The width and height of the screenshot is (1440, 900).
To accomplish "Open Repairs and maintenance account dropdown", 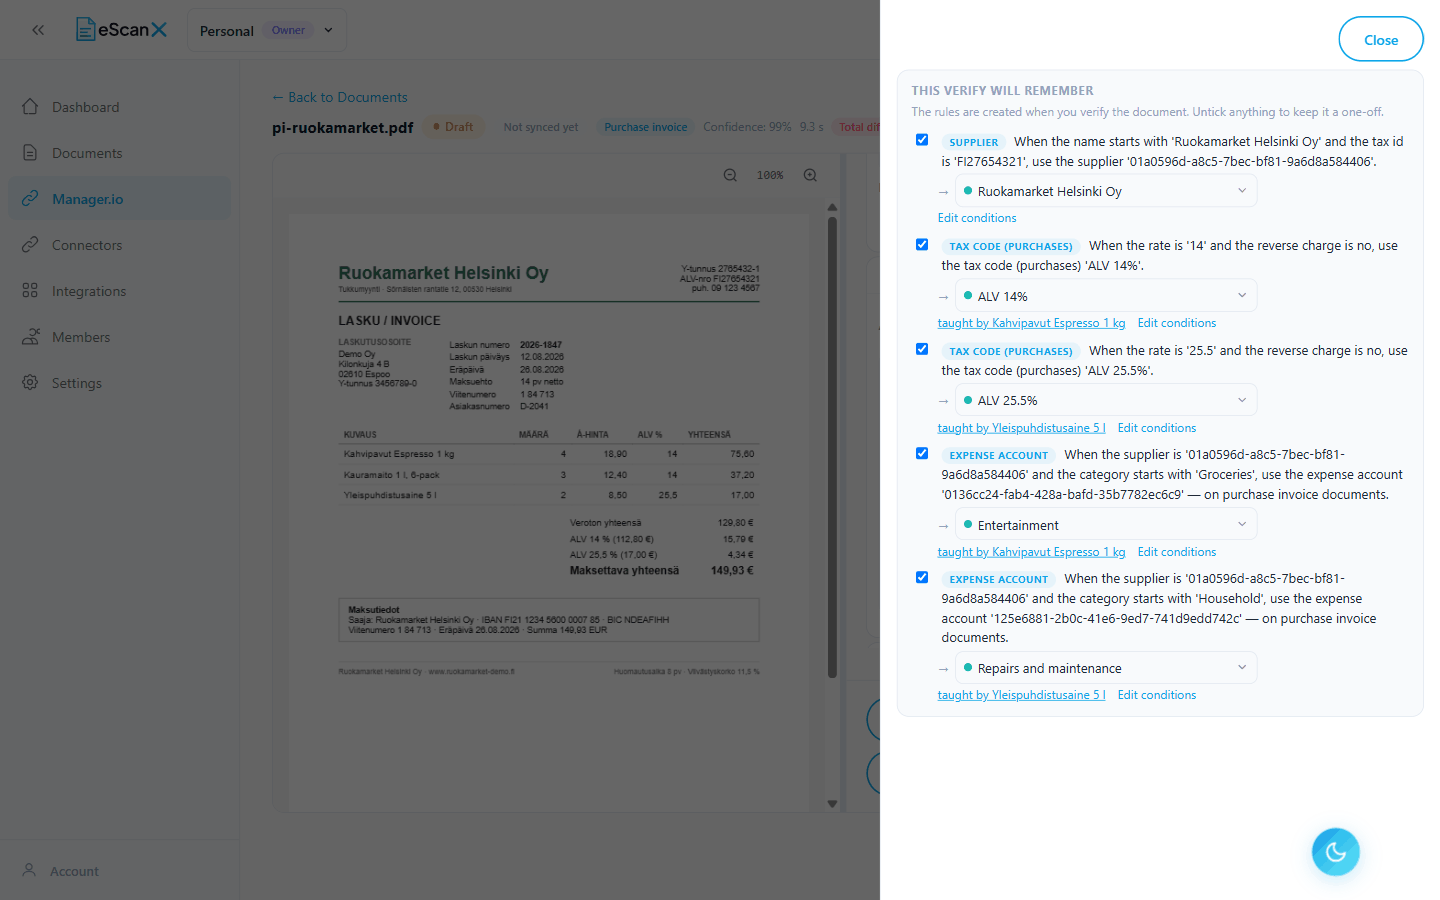I will point(1106,668).
